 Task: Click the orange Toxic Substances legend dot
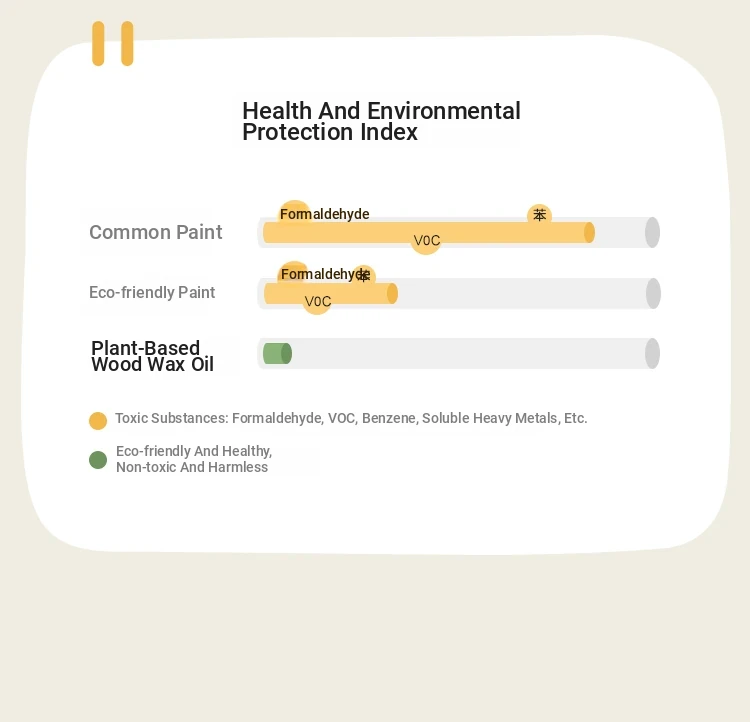[98, 421]
